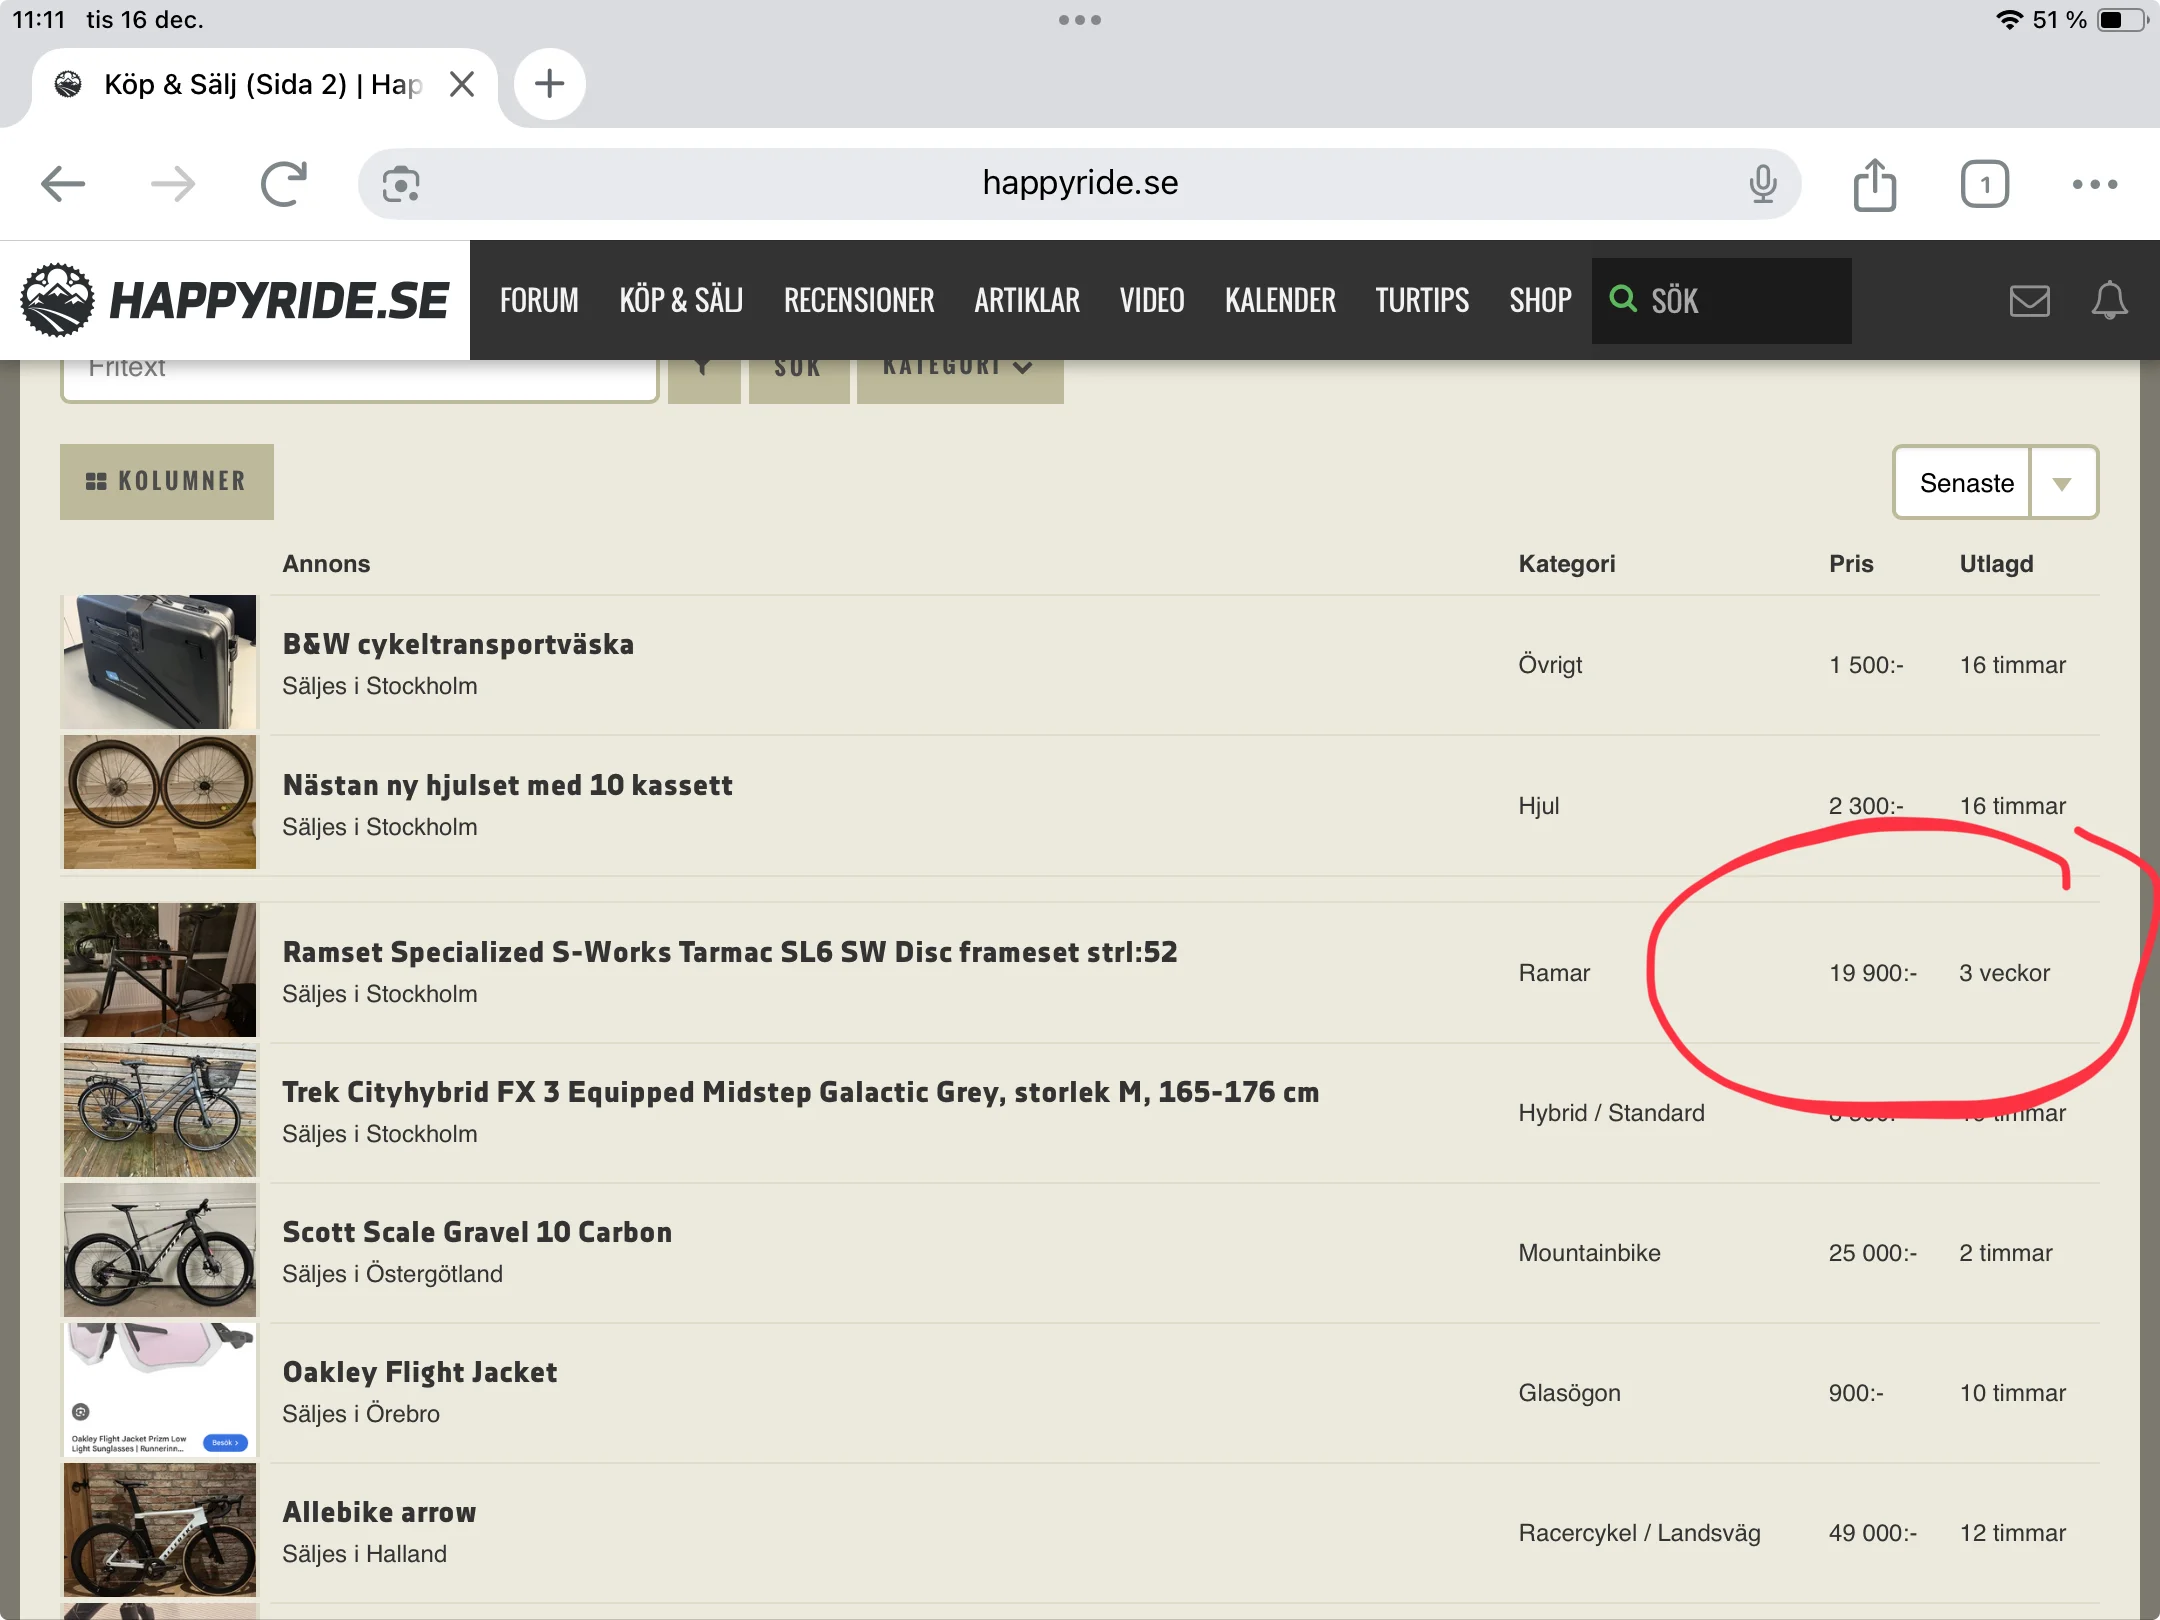Open the KALENDER menu item
The image size is (2160, 1620).
pyautogui.click(x=1279, y=300)
